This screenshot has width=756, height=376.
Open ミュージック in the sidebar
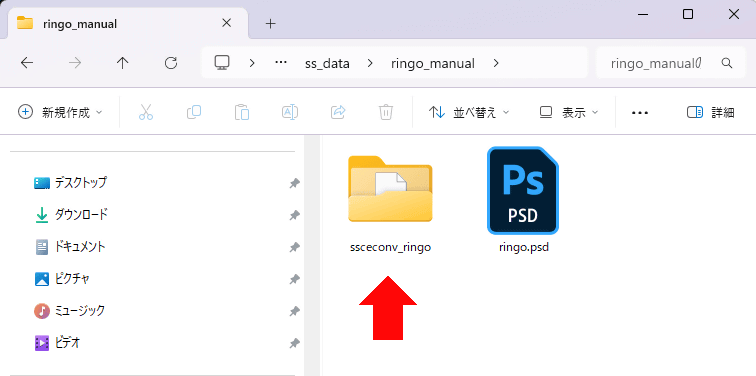69,311
